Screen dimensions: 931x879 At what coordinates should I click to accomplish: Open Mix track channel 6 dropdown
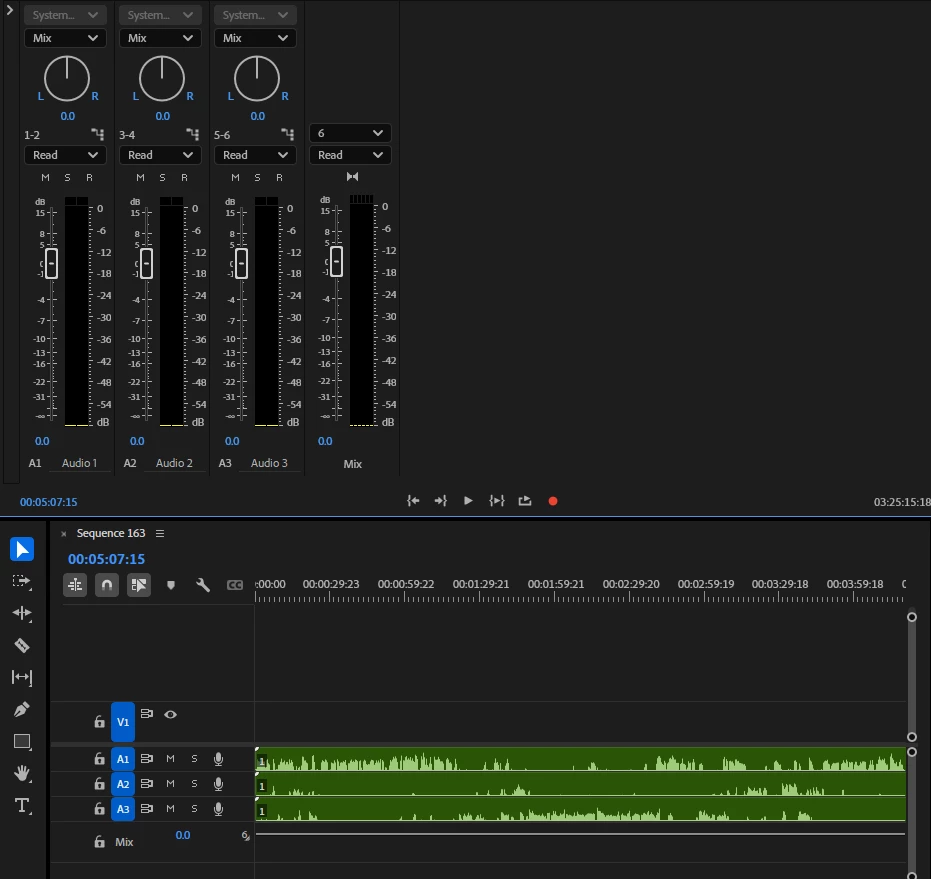[x=350, y=133]
